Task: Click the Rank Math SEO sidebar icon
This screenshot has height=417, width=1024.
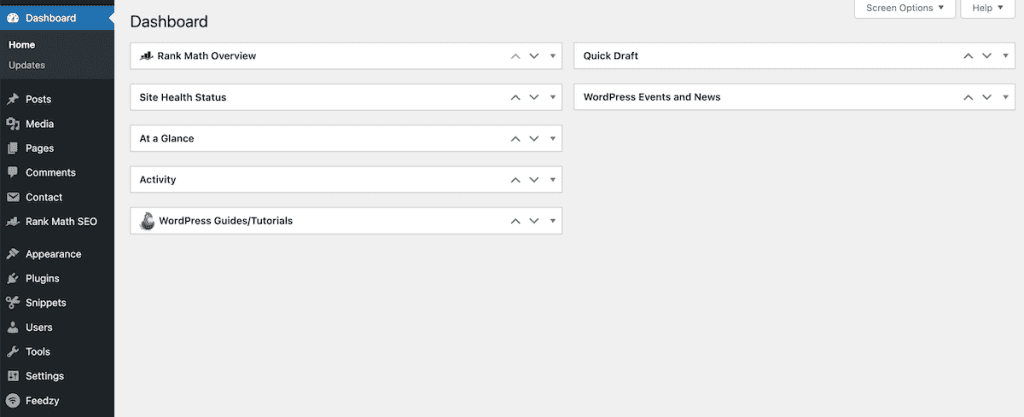Action: (x=12, y=221)
